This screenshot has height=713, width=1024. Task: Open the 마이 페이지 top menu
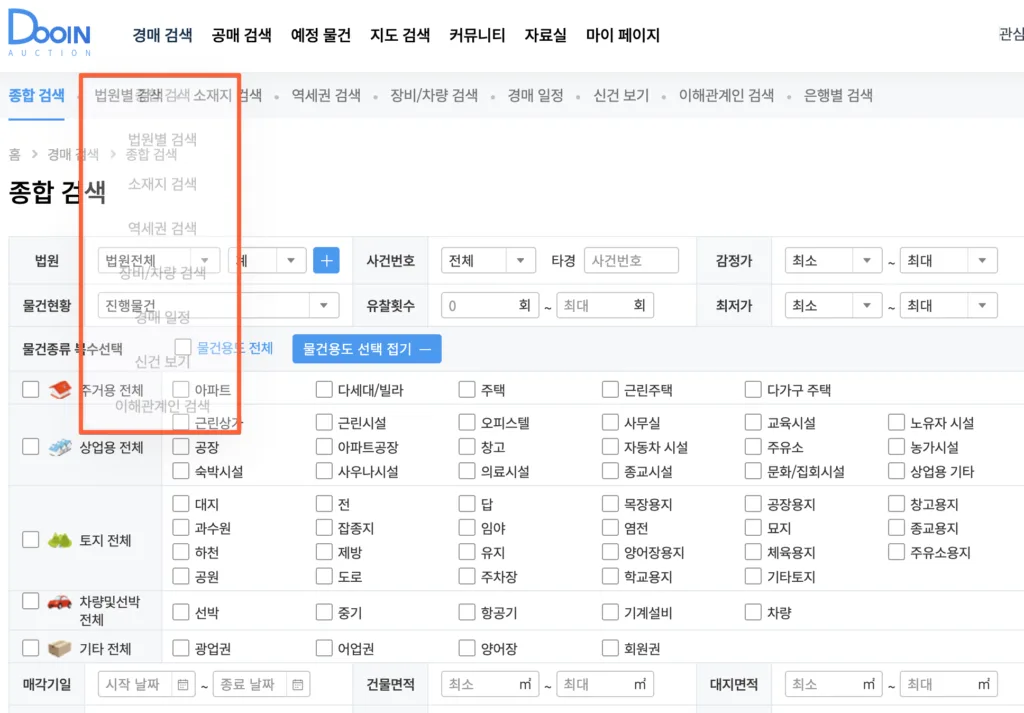tap(622, 35)
